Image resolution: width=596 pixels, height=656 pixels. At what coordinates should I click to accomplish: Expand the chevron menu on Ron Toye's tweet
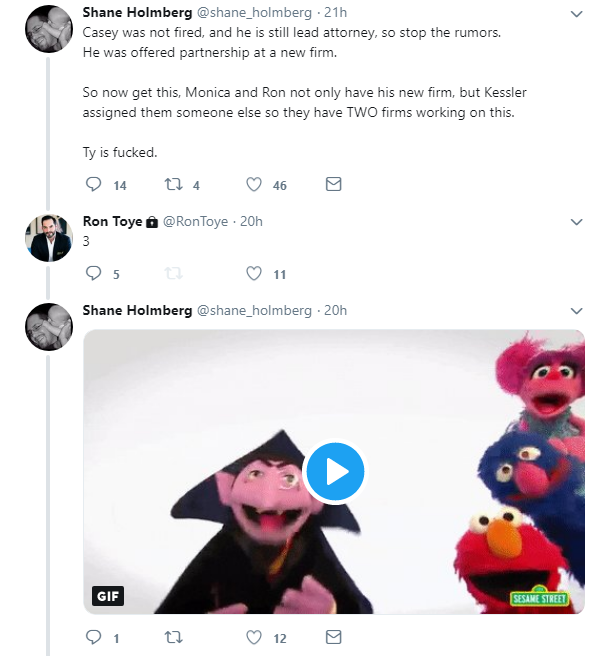[x=576, y=222]
